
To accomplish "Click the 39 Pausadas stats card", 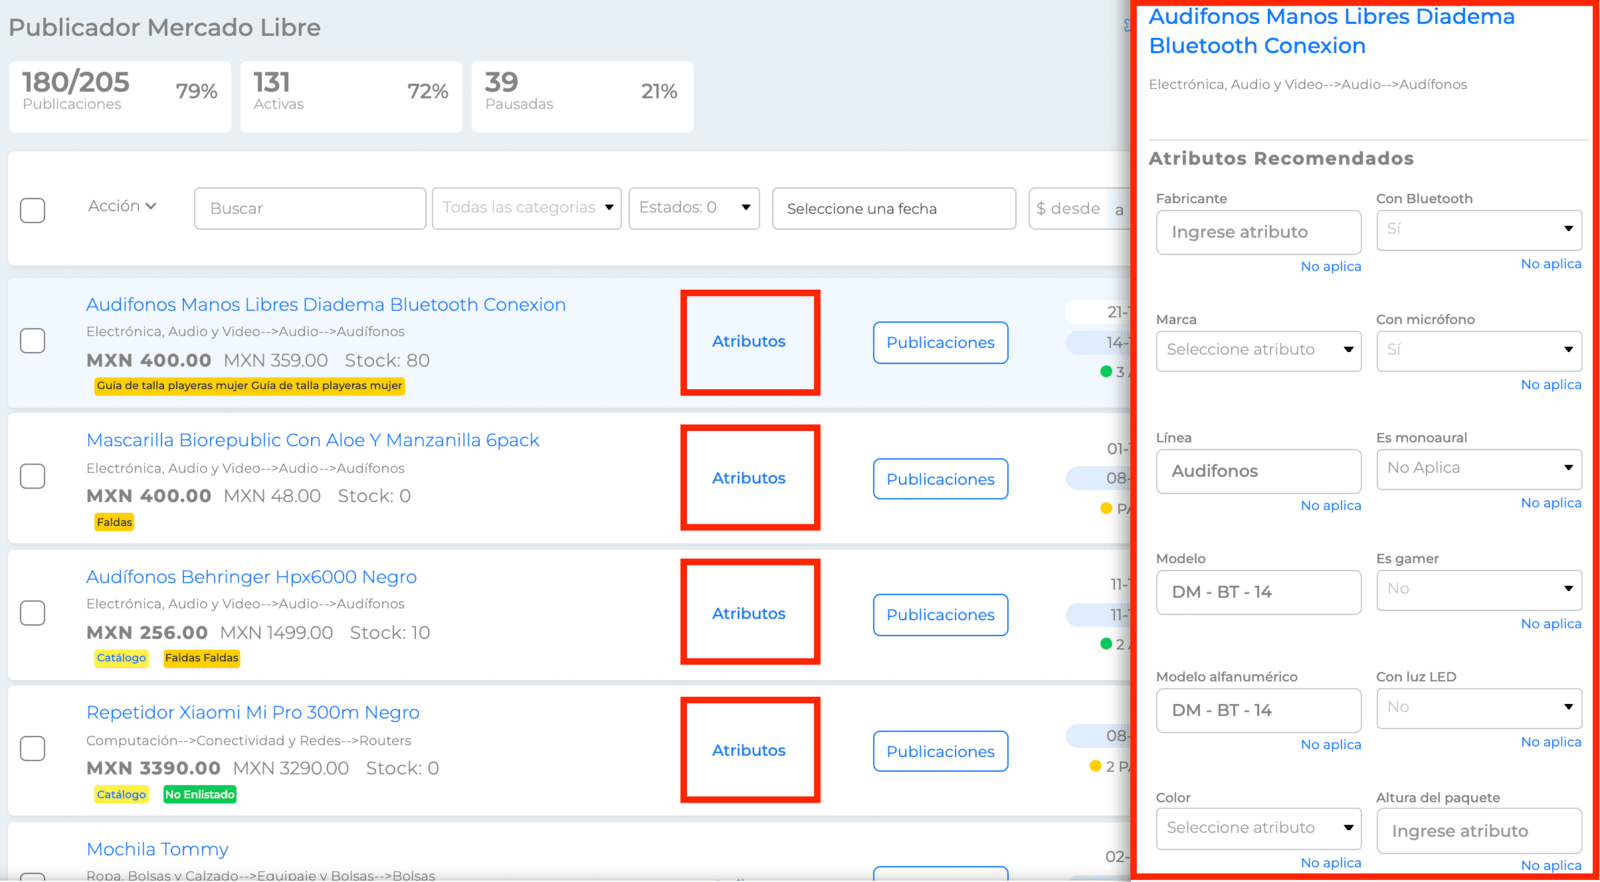I will pyautogui.click(x=582, y=96).
